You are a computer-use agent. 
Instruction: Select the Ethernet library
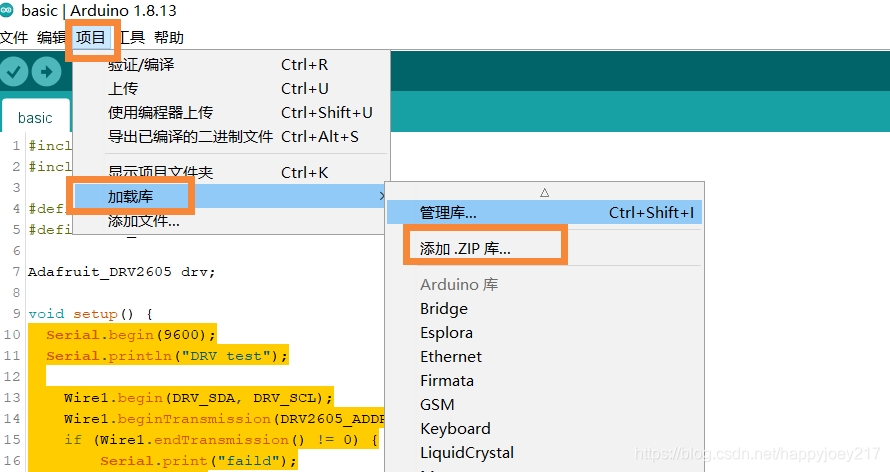(544, 356)
